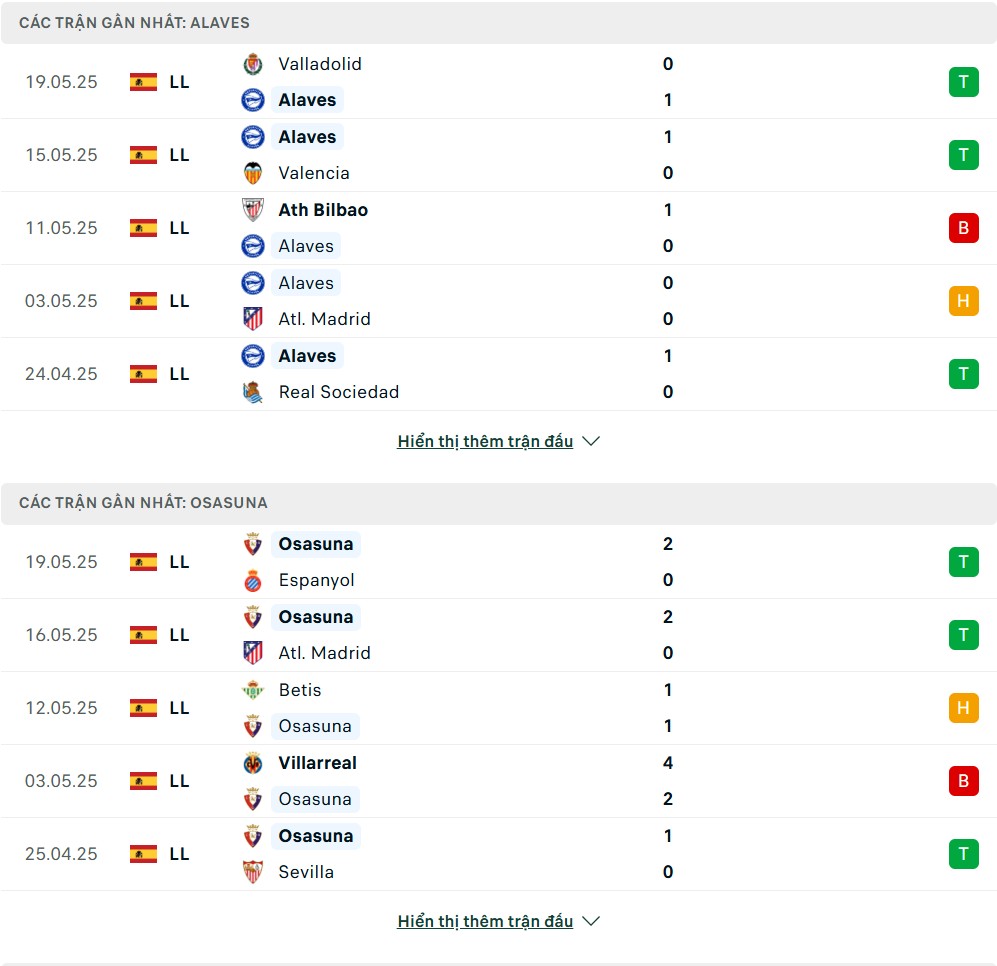The width and height of the screenshot is (997, 966).
Task: Click the Villarreal club crest icon
Action: pos(253,763)
